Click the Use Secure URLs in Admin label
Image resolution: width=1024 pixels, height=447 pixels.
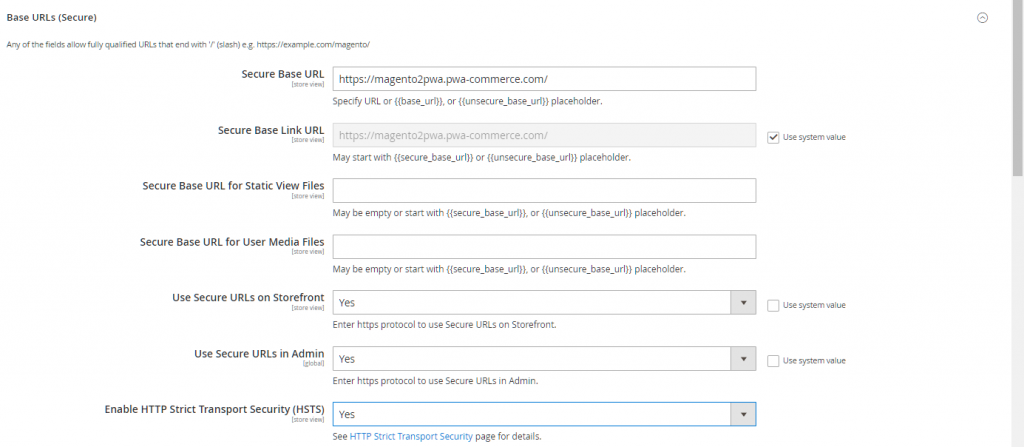(258, 354)
